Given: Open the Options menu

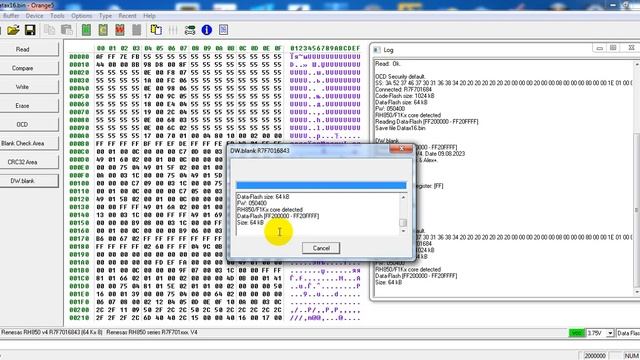Looking at the screenshot, I should pyautogui.click(x=82, y=16).
